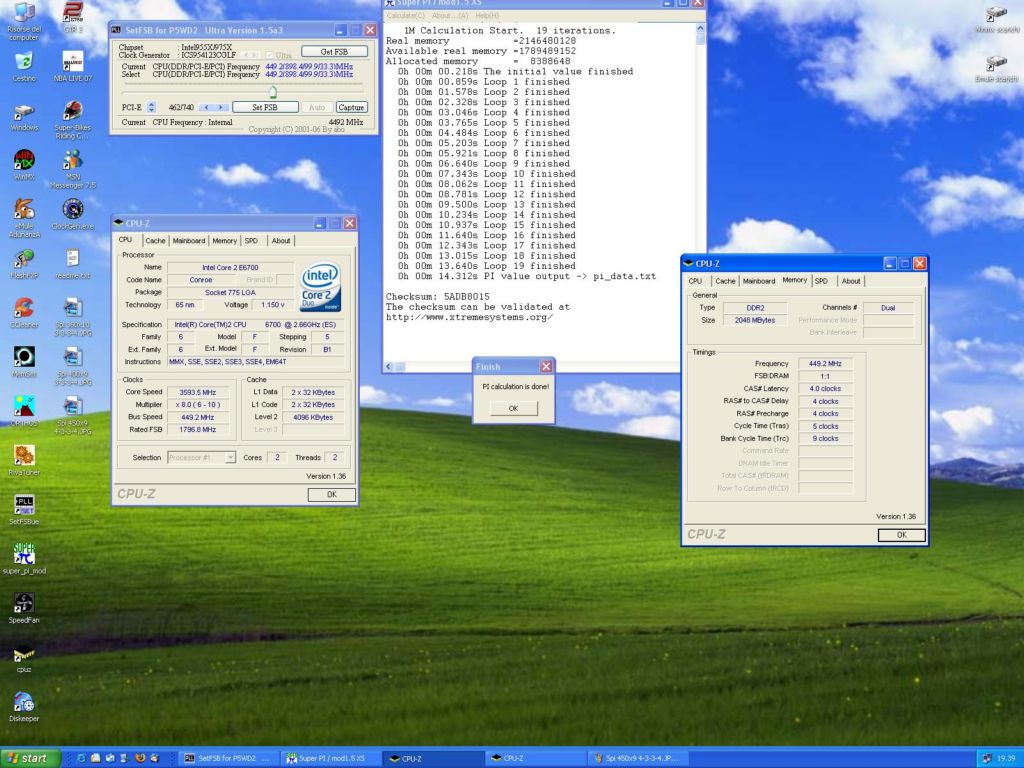Open the Cestino recycle bin icon

(24, 67)
